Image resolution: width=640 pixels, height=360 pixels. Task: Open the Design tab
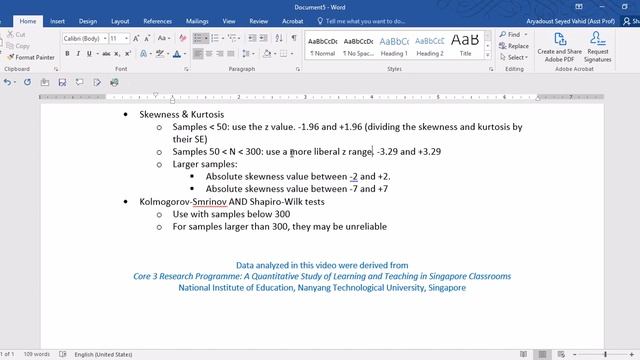pos(88,21)
